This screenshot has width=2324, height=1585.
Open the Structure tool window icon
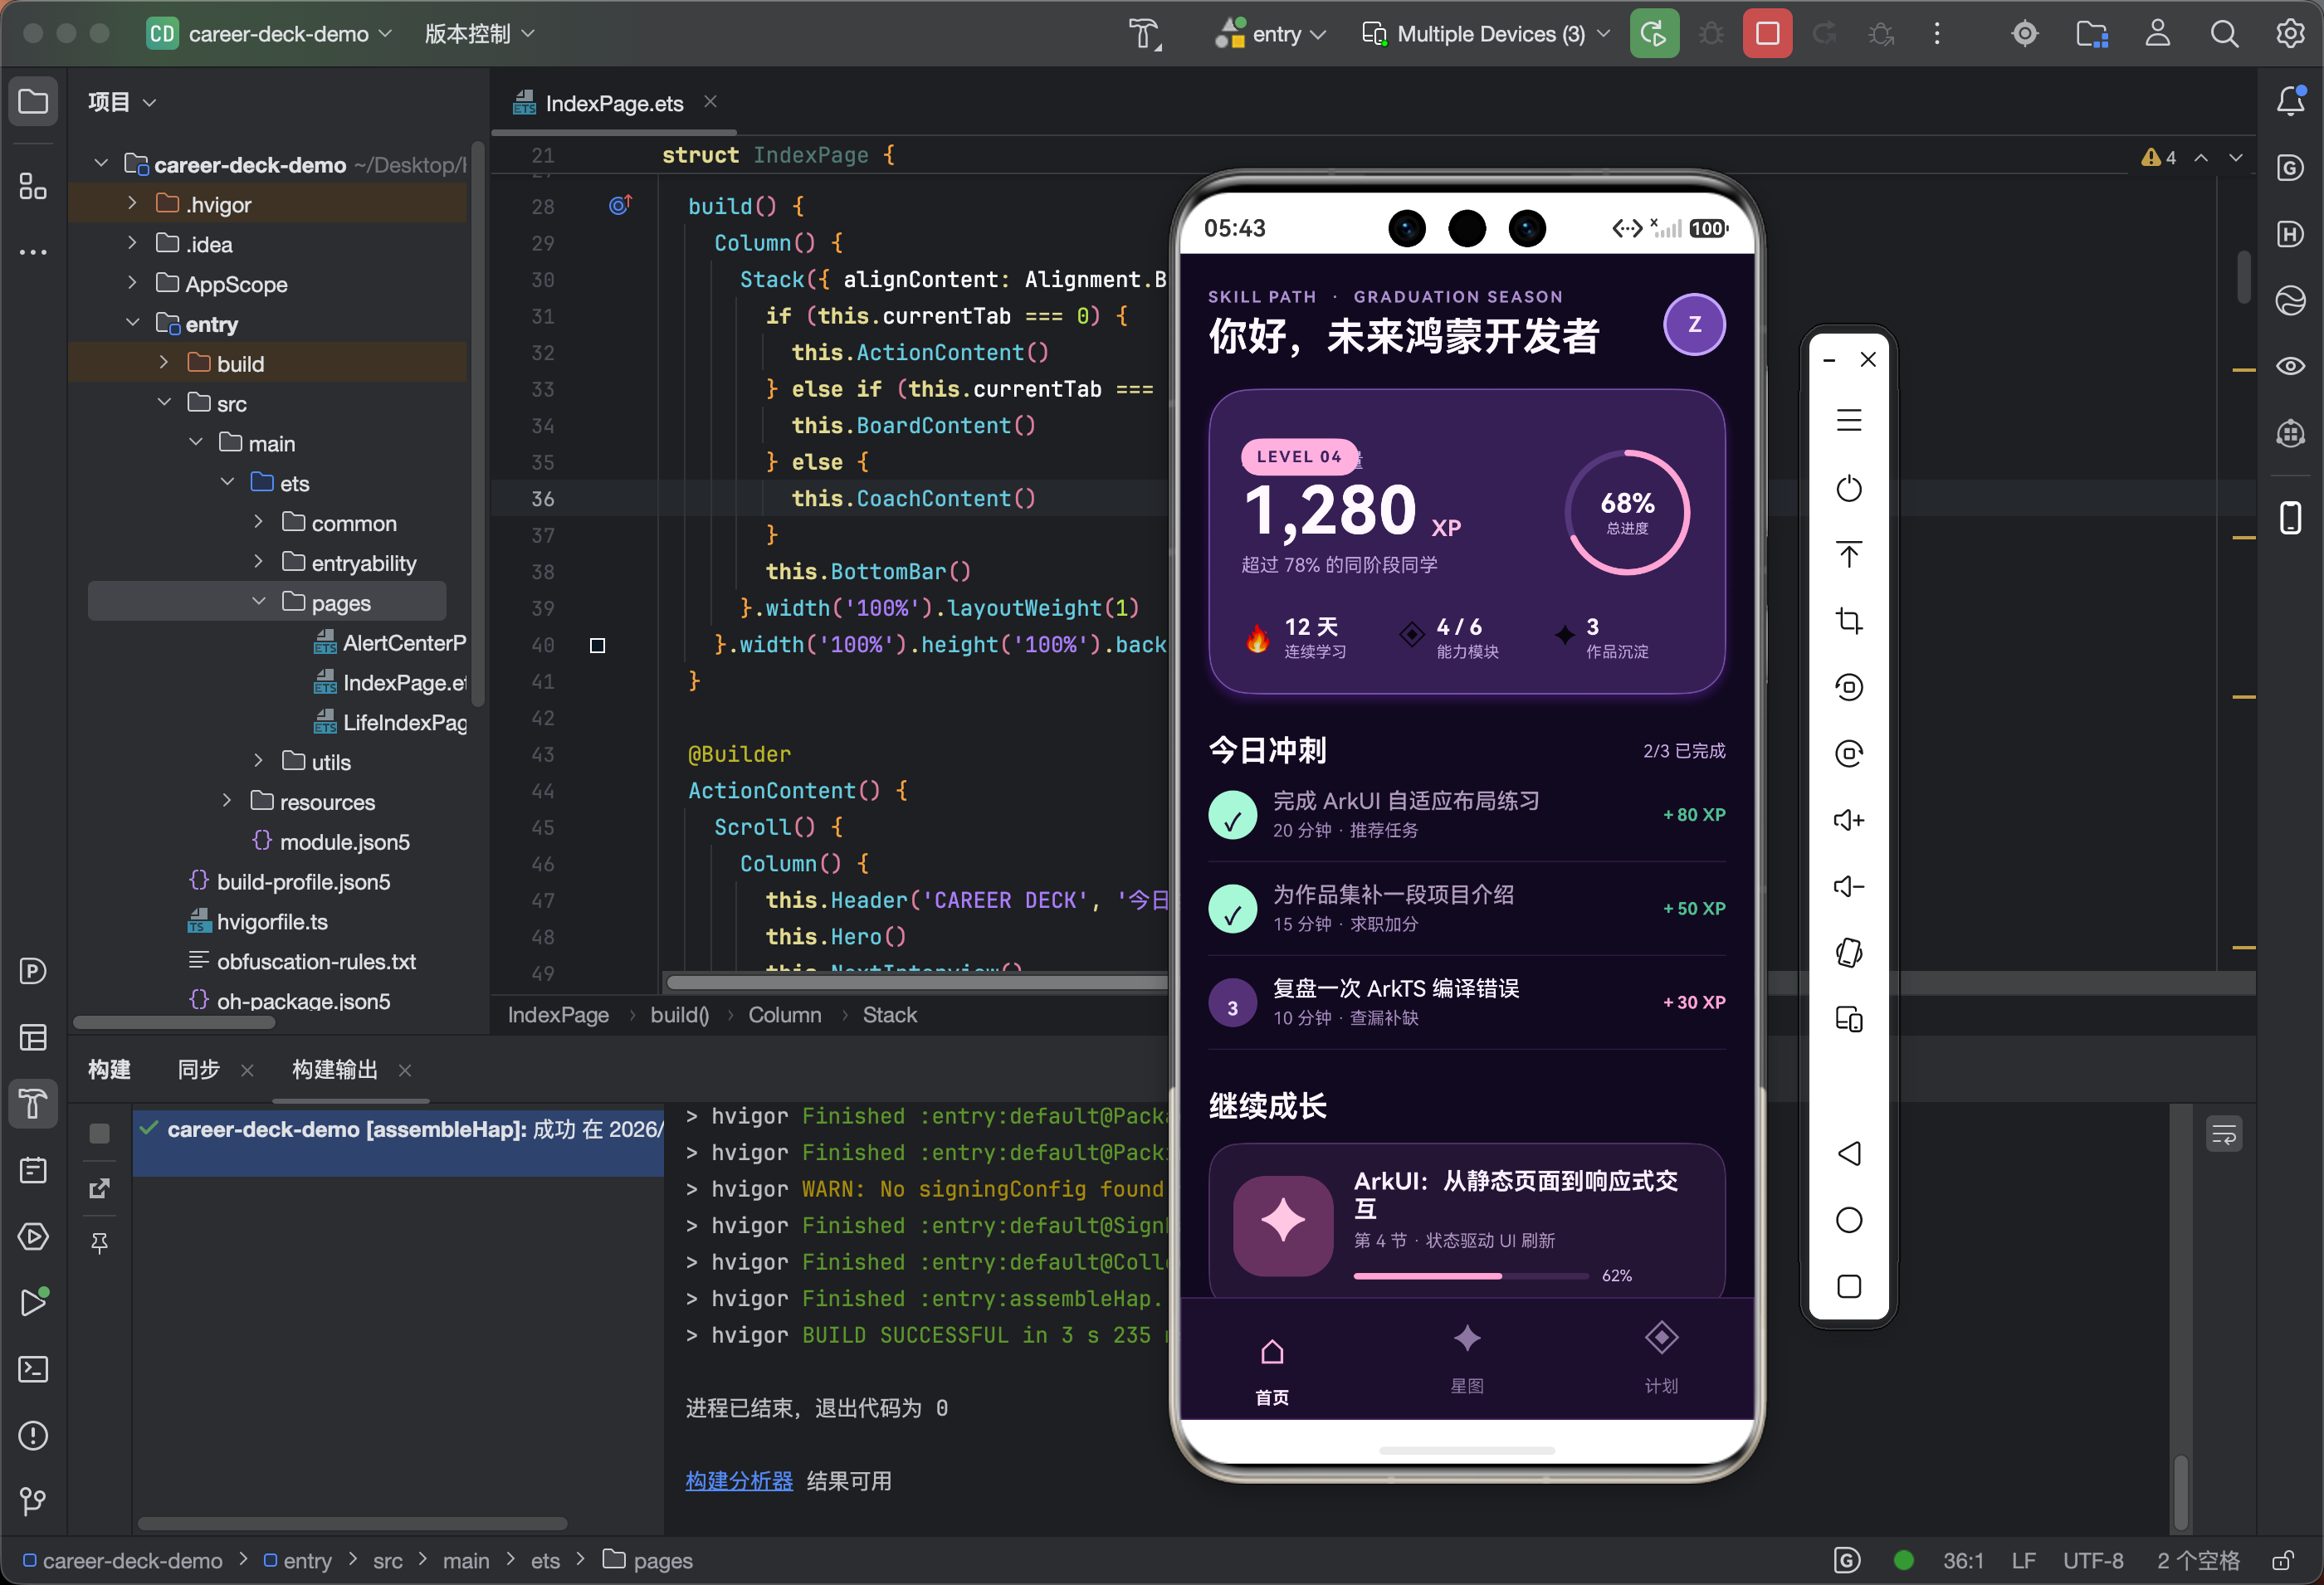coord(33,186)
